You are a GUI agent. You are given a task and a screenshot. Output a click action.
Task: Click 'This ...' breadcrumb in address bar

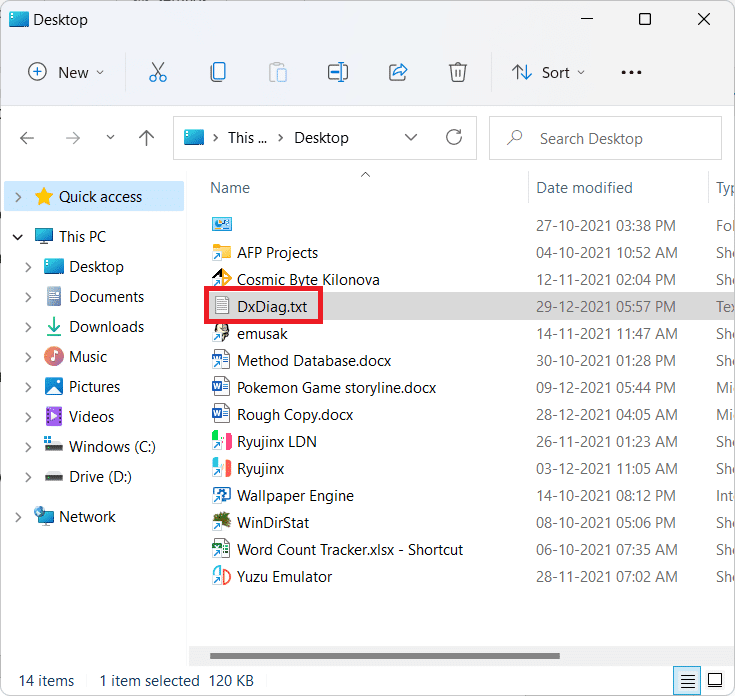click(x=247, y=138)
